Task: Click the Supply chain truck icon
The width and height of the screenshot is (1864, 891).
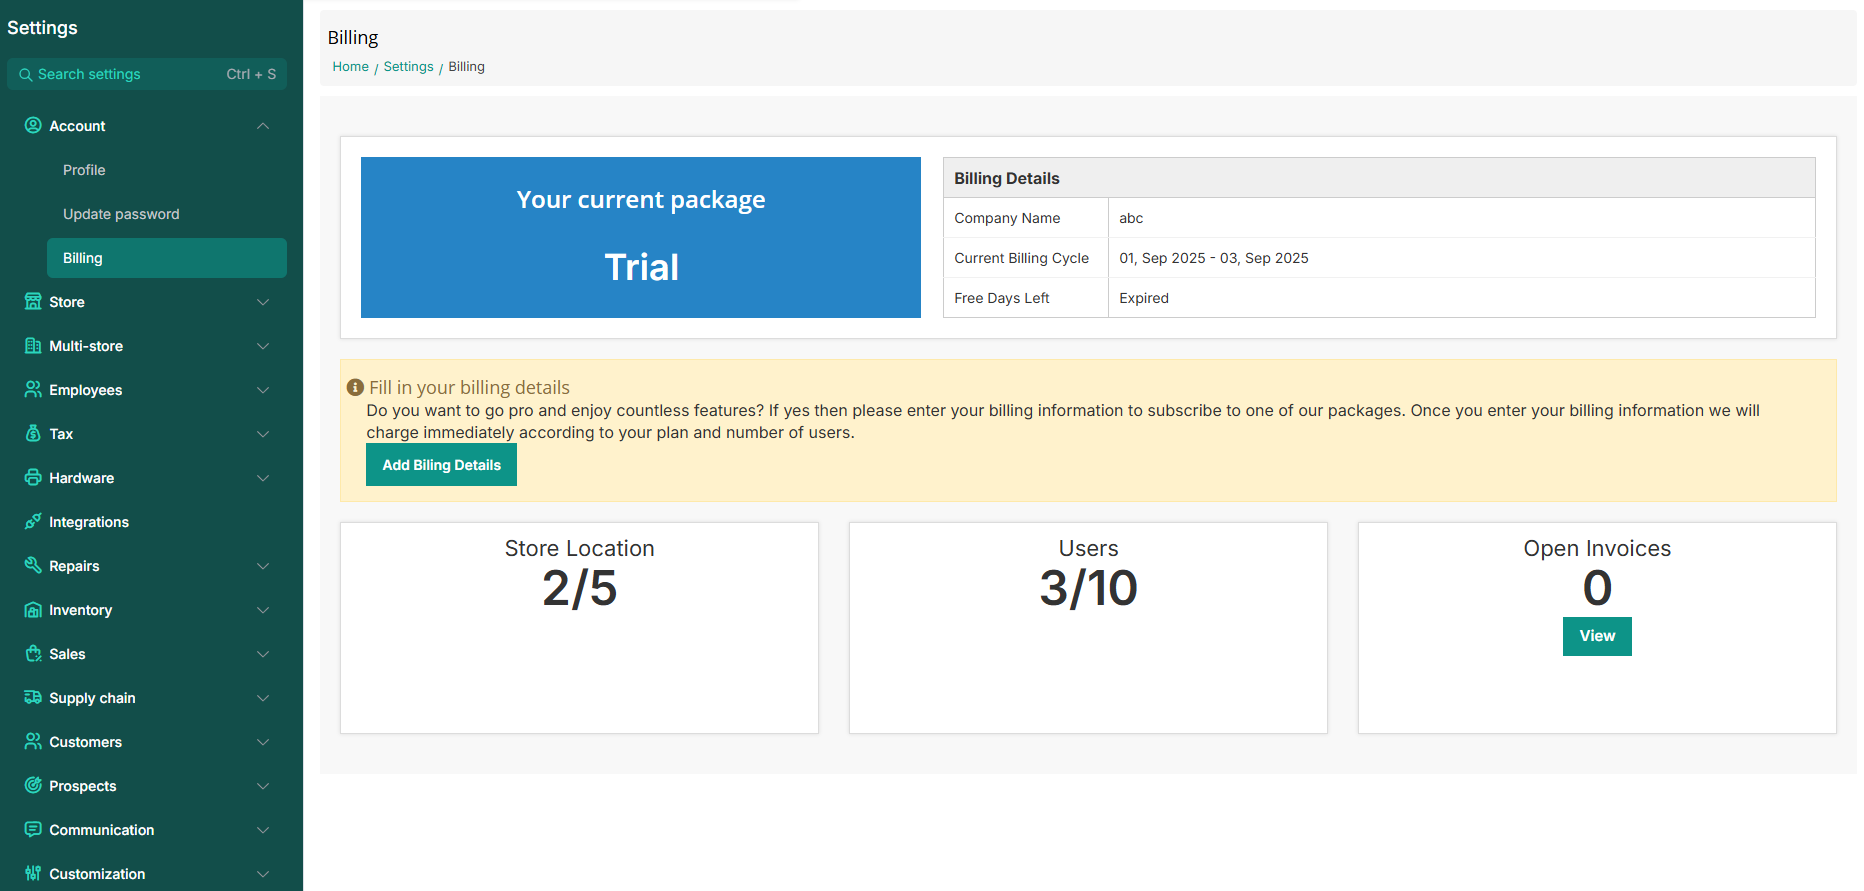Action: (x=33, y=698)
